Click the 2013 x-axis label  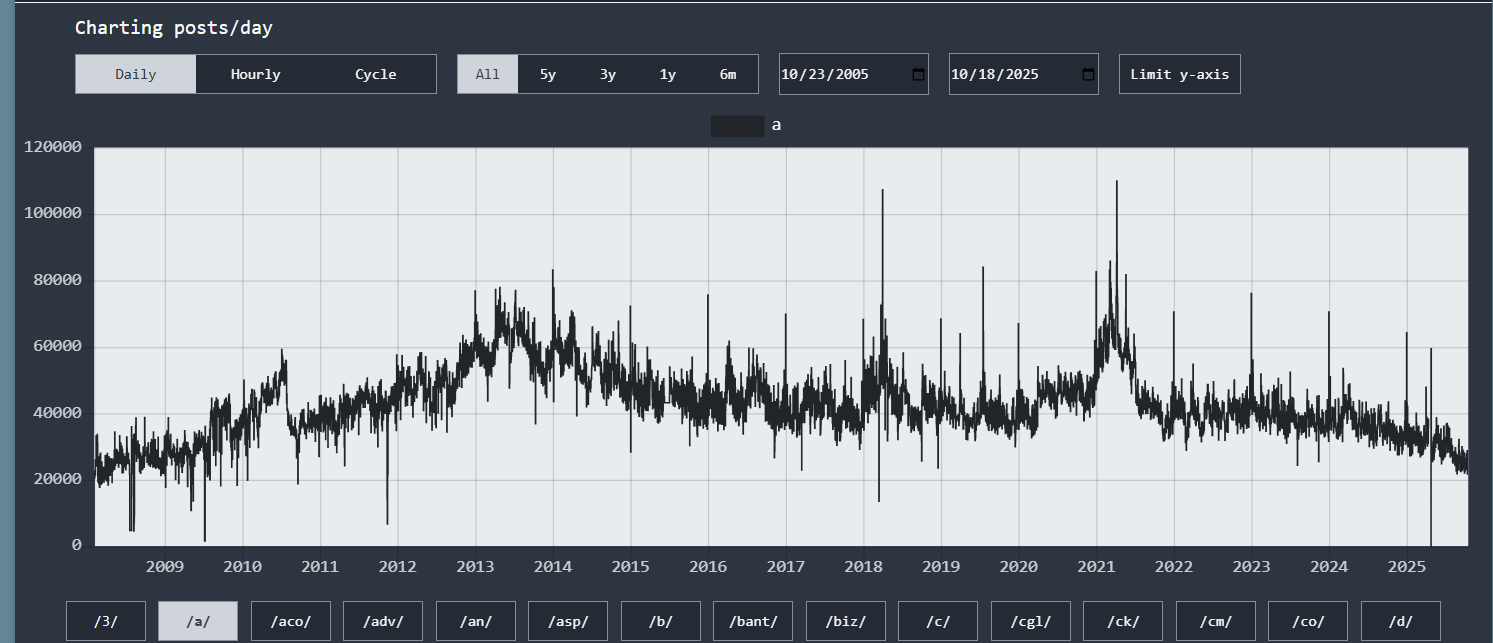pyautogui.click(x=475, y=567)
